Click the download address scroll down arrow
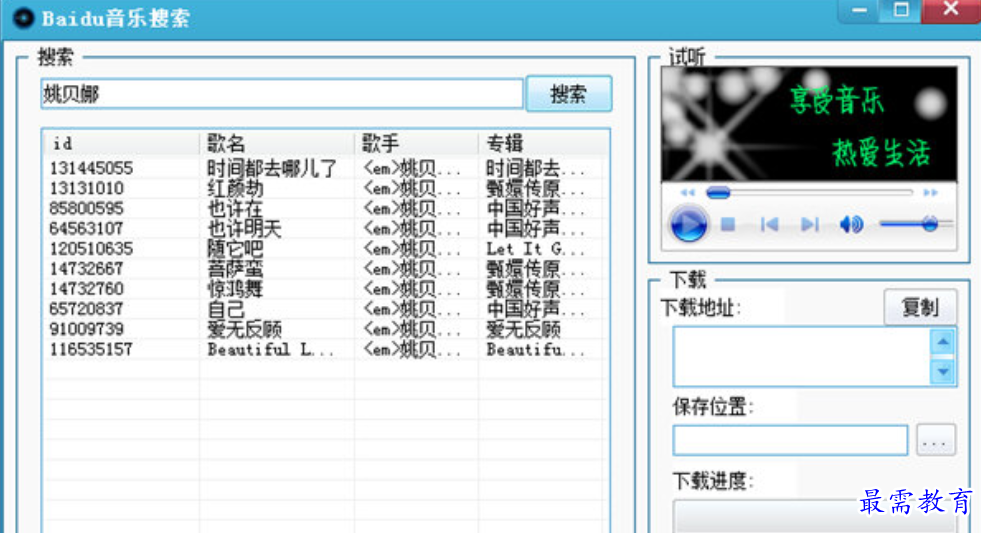The height and width of the screenshot is (533, 981). (x=943, y=372)
